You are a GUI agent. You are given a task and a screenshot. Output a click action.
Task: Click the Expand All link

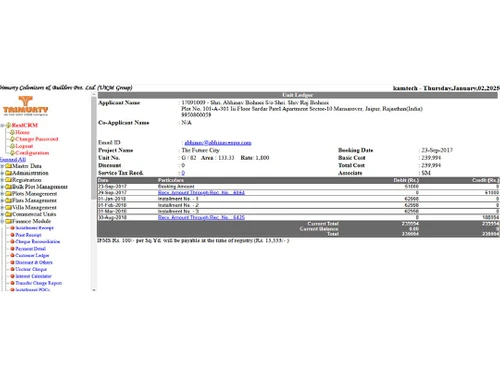[13, 160]
